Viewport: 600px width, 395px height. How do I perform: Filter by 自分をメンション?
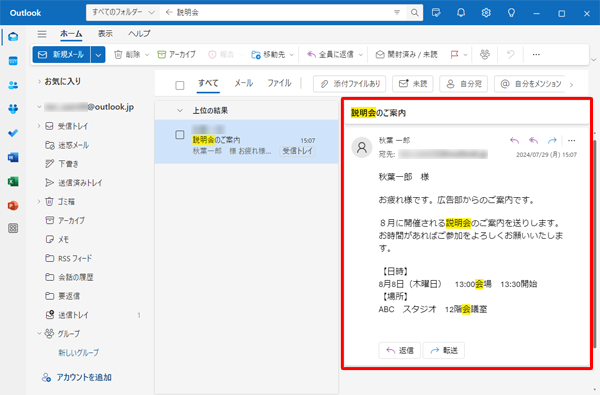(530, 84)
